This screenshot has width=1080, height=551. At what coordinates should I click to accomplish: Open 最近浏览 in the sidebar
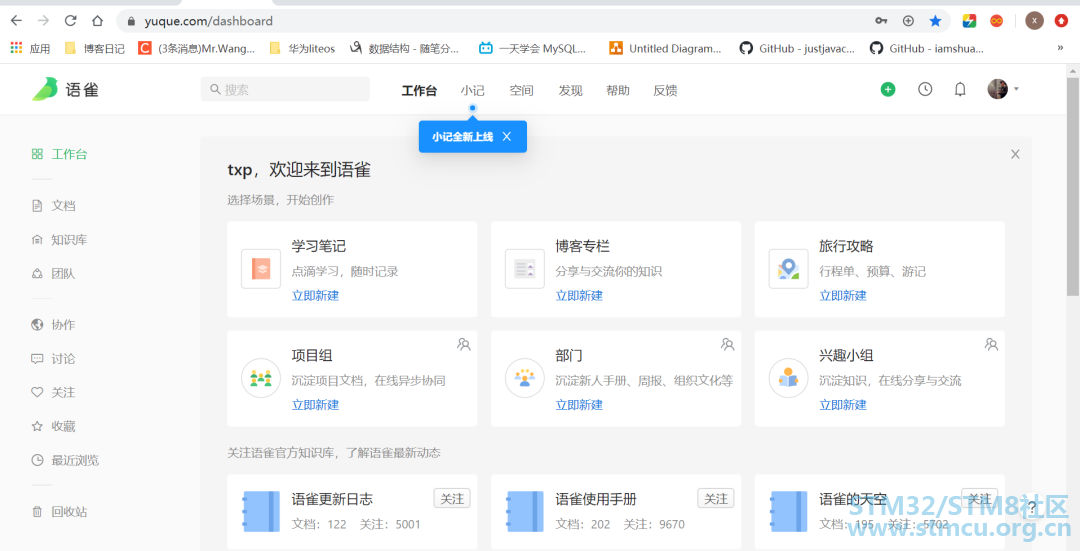(x=65, y=460)
